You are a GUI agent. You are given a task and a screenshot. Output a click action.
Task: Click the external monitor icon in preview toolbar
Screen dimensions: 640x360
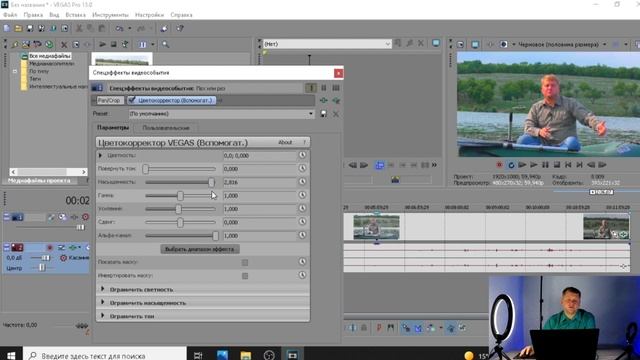pos(475,44)
